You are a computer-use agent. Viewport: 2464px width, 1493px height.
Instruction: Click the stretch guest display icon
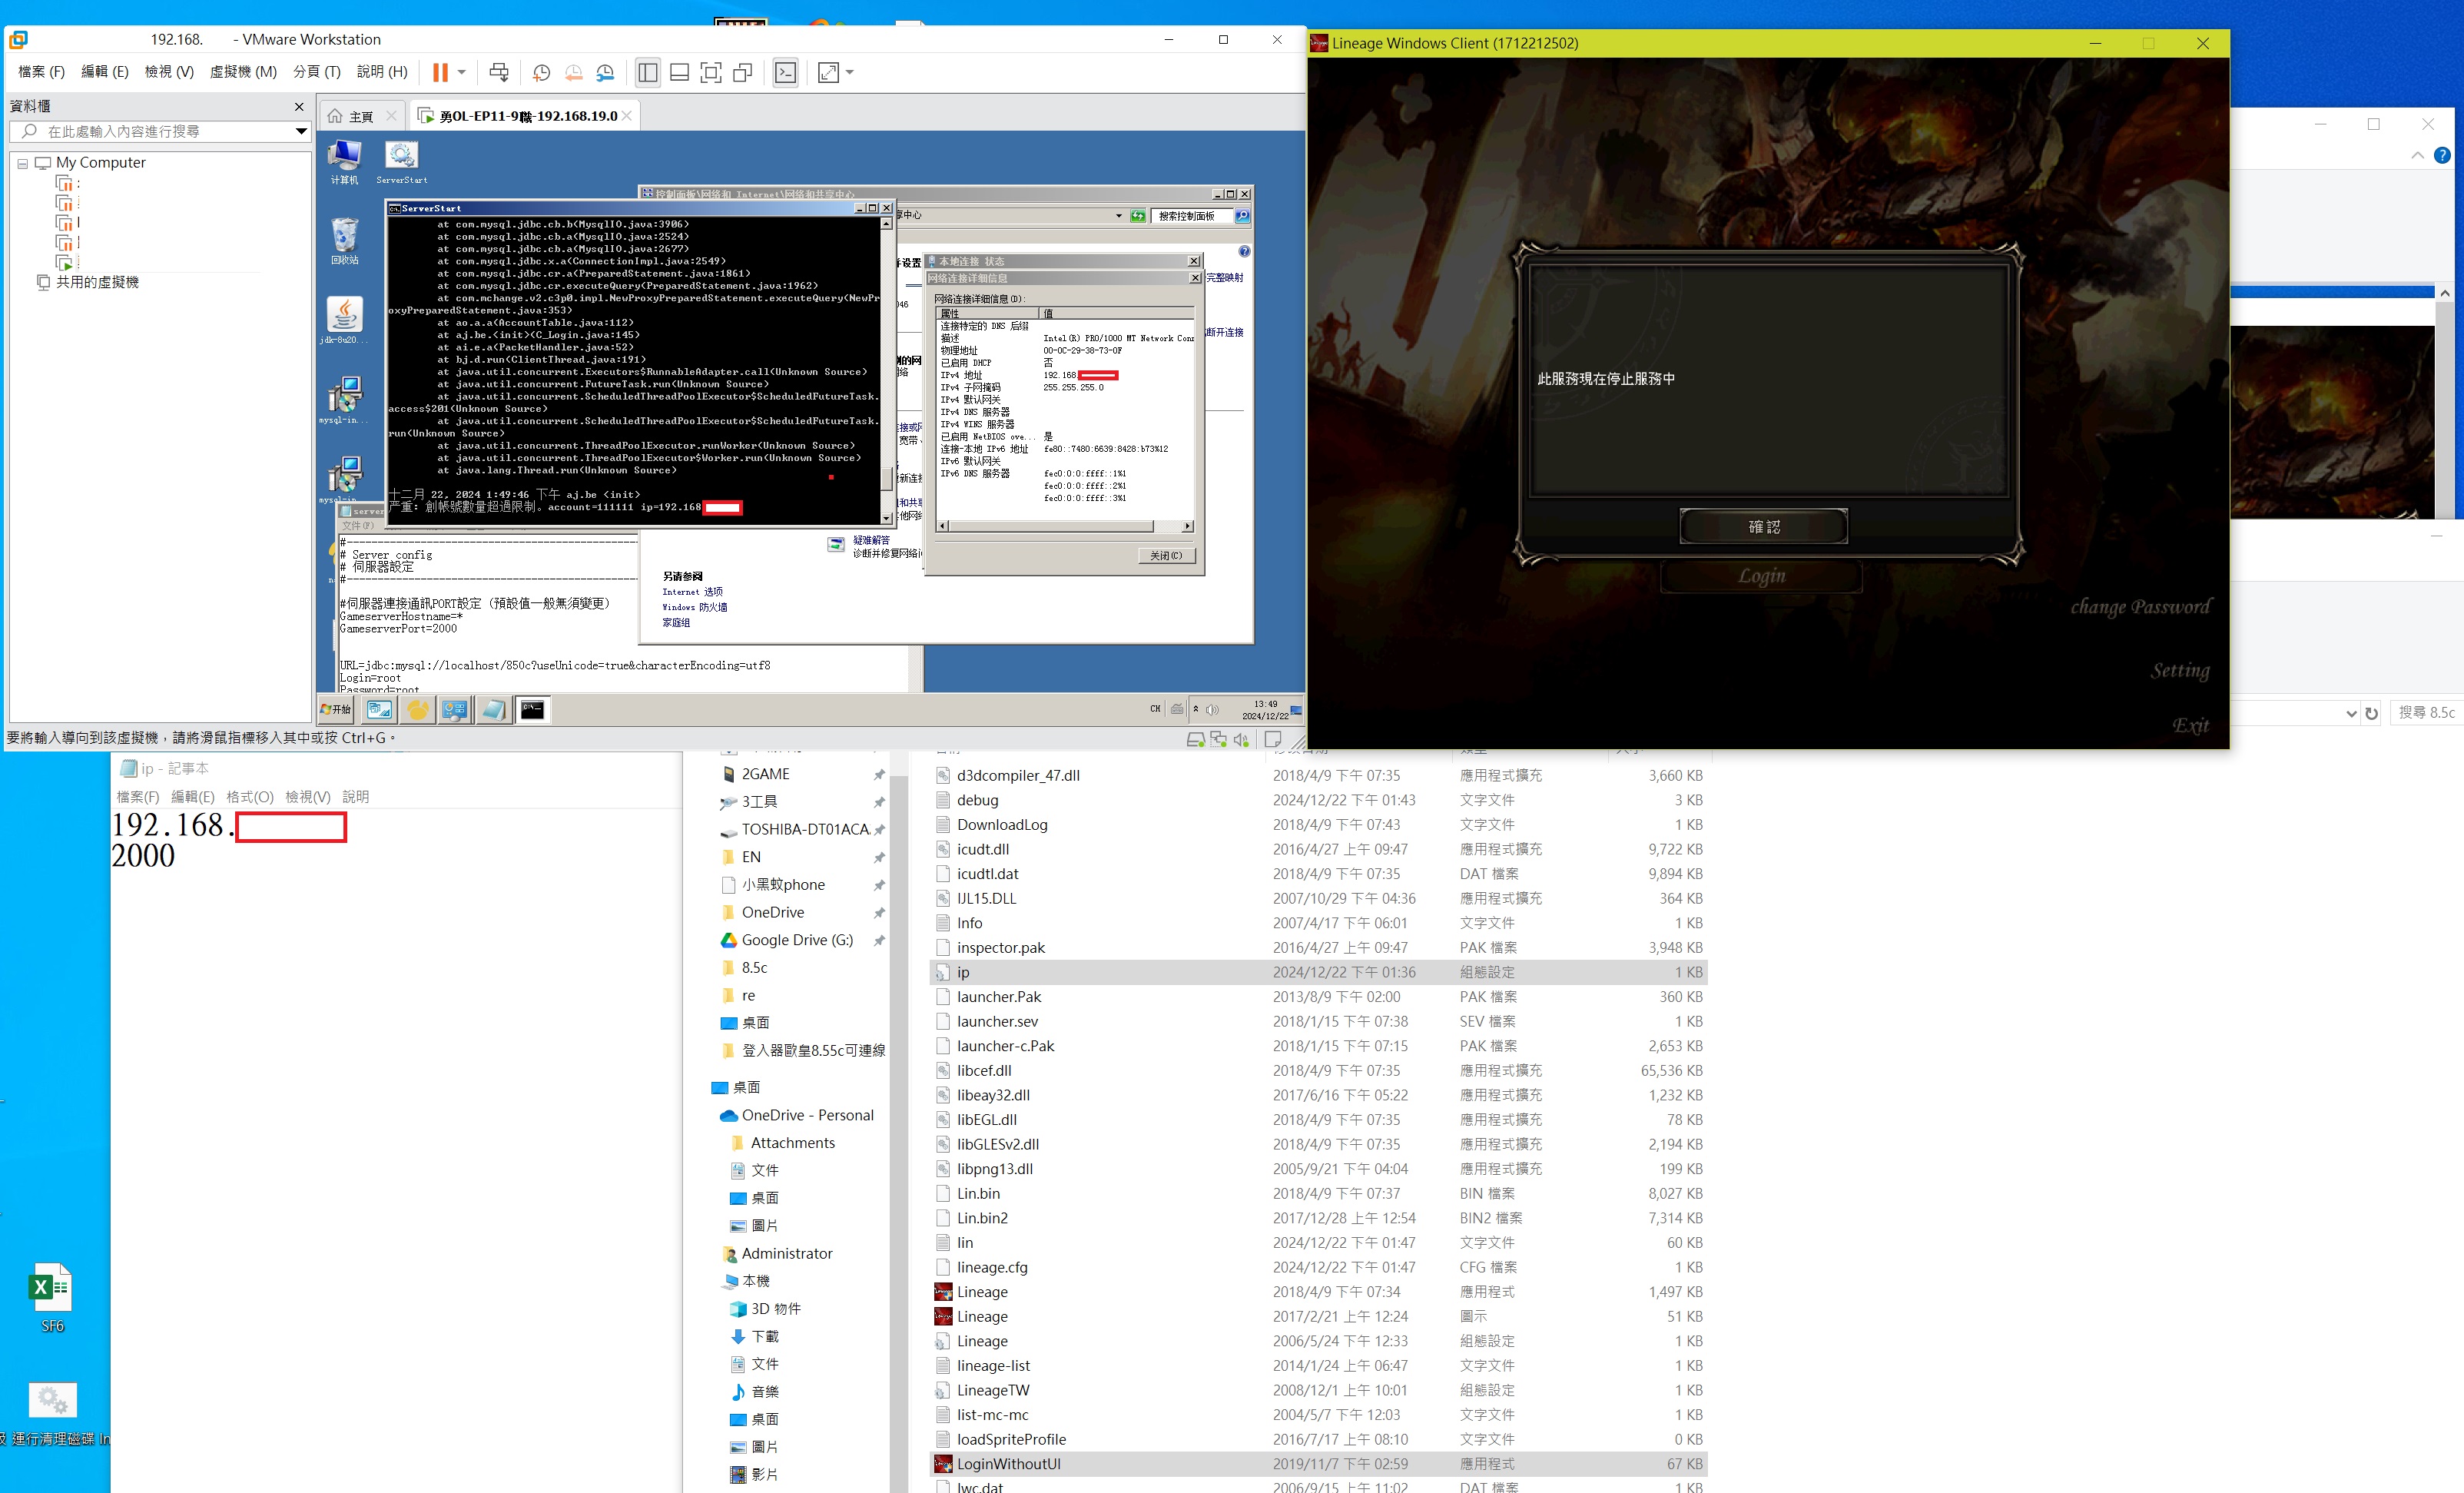pos(828,72)
